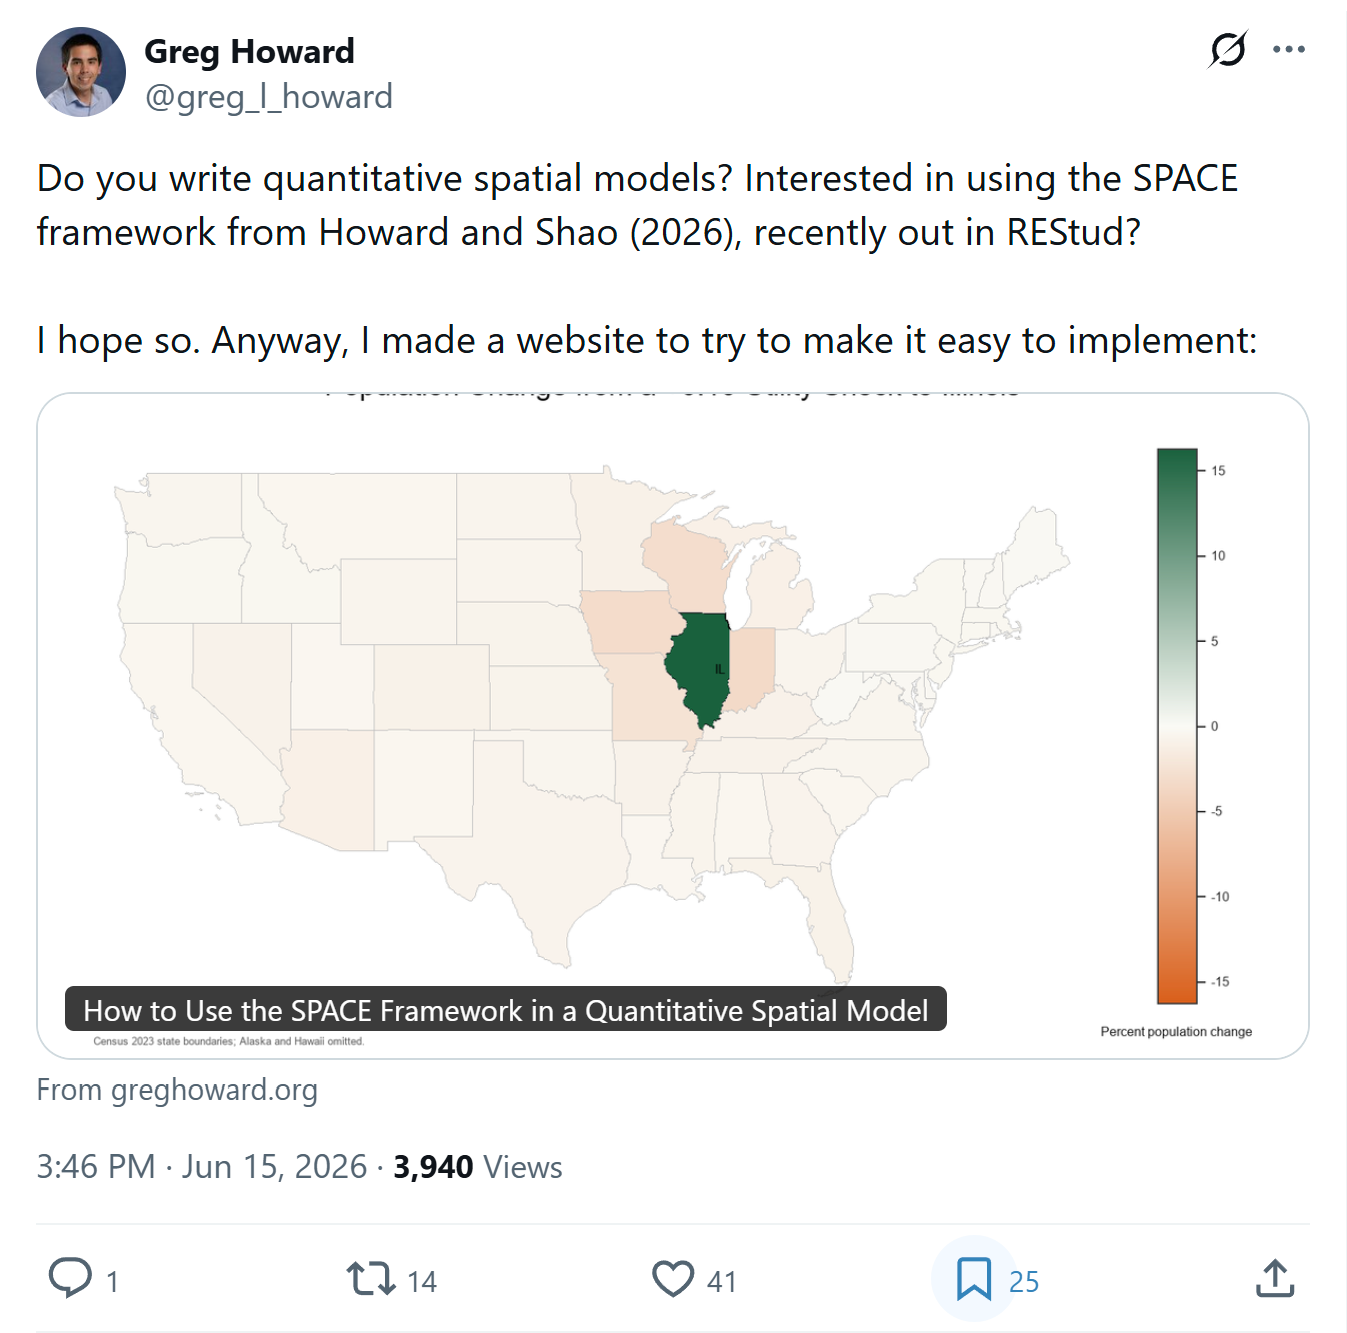Repost using the retweet arrows icon
The height and width of the screenshot is (1333, 1347).
pos(371,1279)
